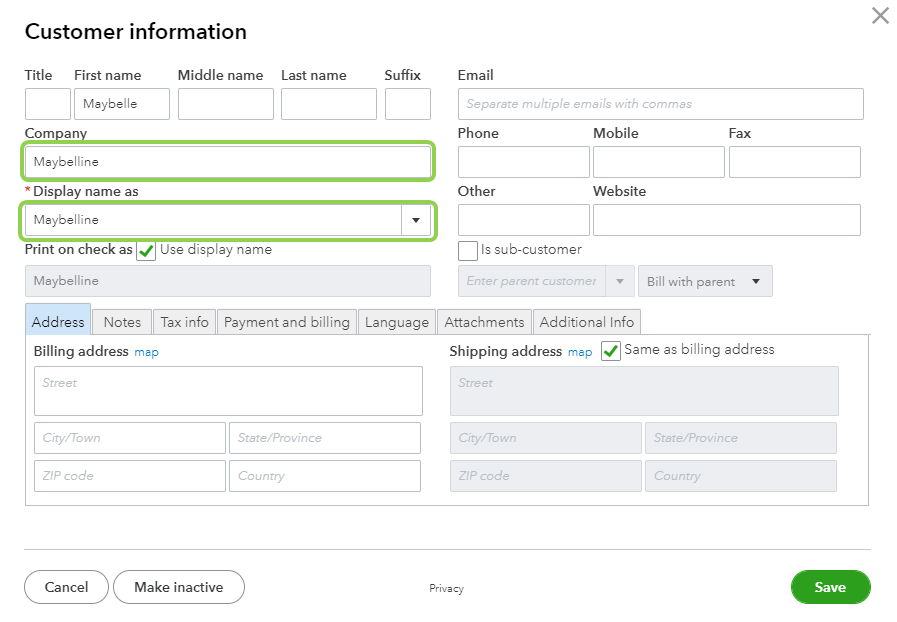Click the Mobile field

659,162
